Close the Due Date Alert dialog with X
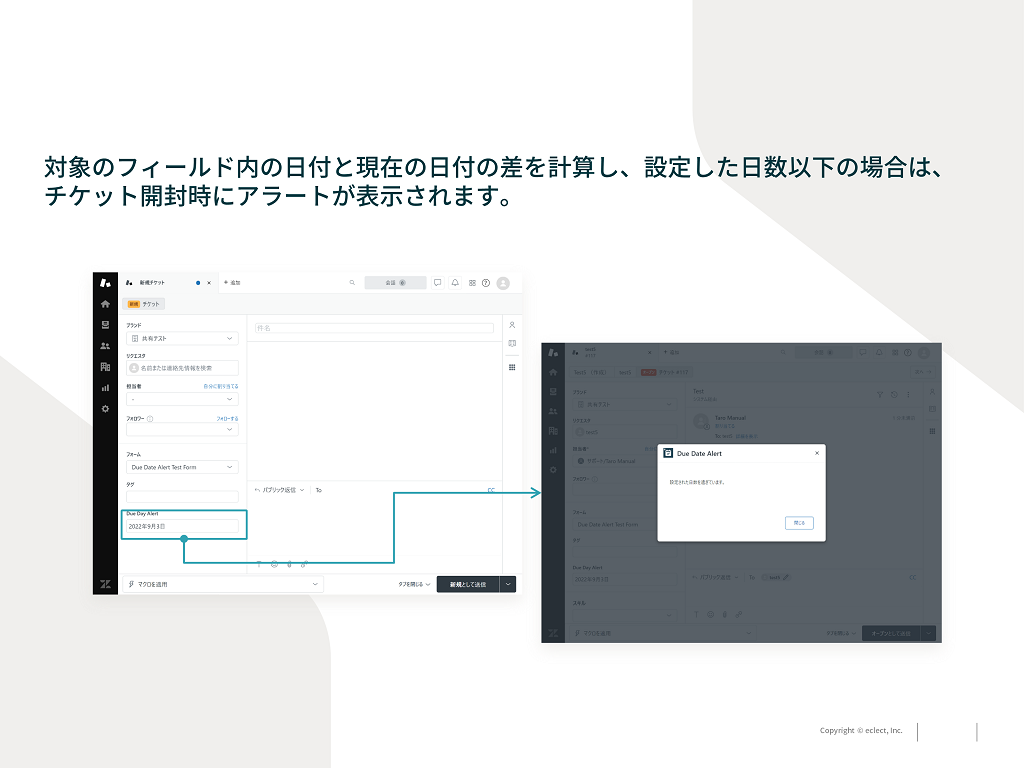 tap(816, 453)
